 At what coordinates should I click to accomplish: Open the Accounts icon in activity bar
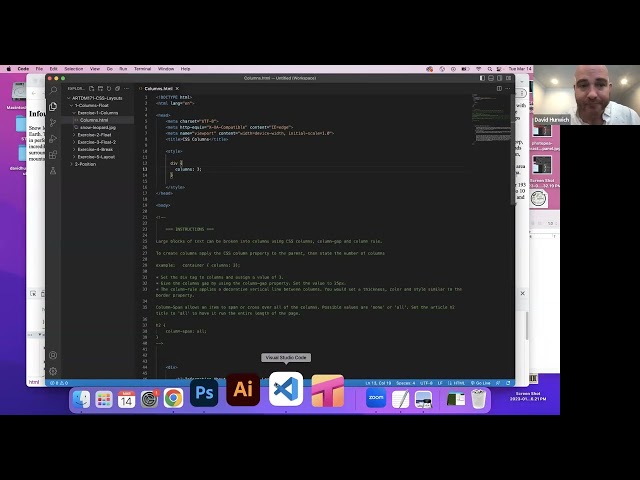tap(53, 355)
